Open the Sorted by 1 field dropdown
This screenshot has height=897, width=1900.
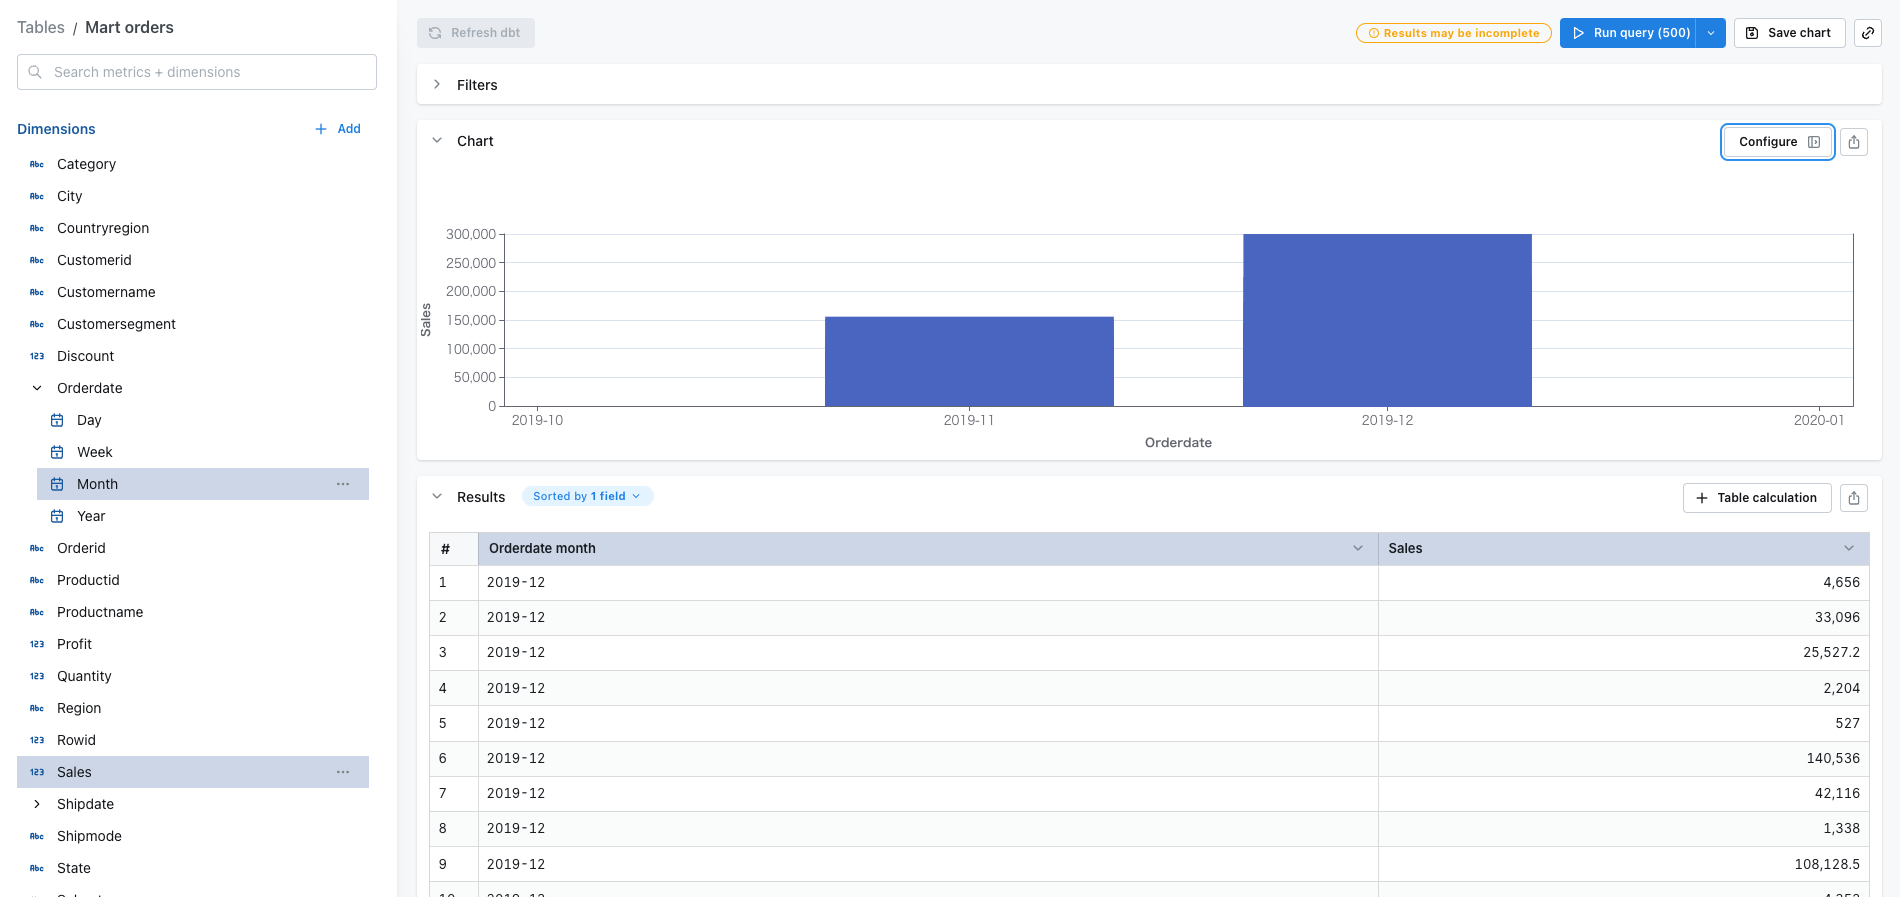(587, 496)
